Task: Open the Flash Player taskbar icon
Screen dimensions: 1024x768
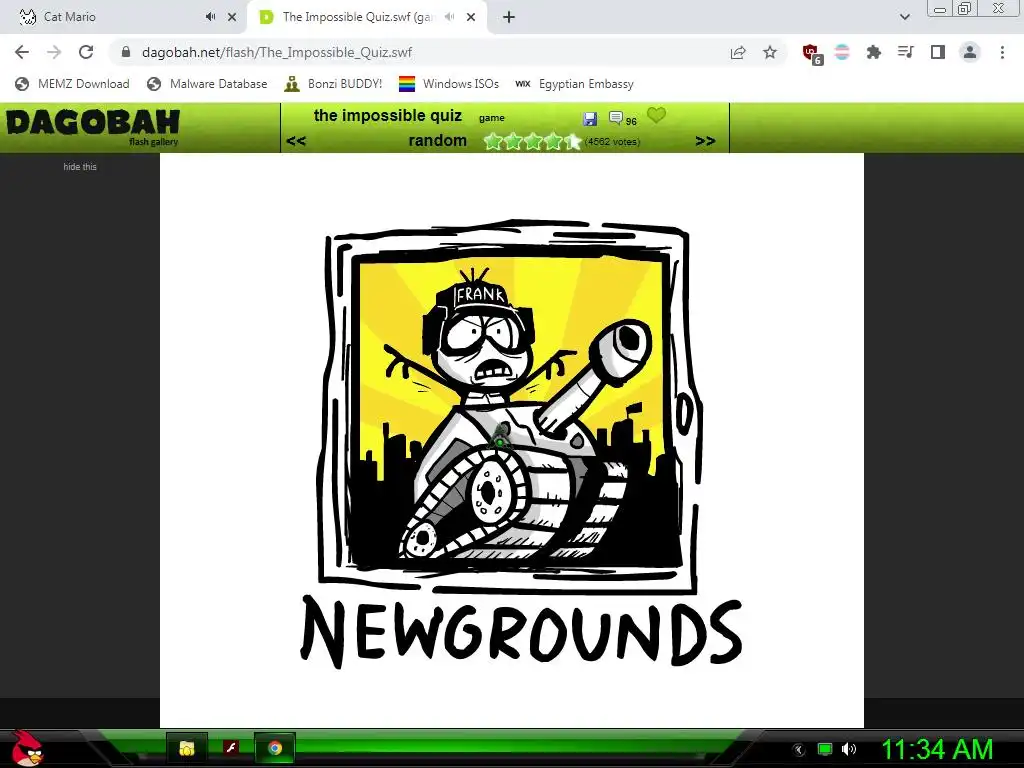Action: (x=231, y=748)
